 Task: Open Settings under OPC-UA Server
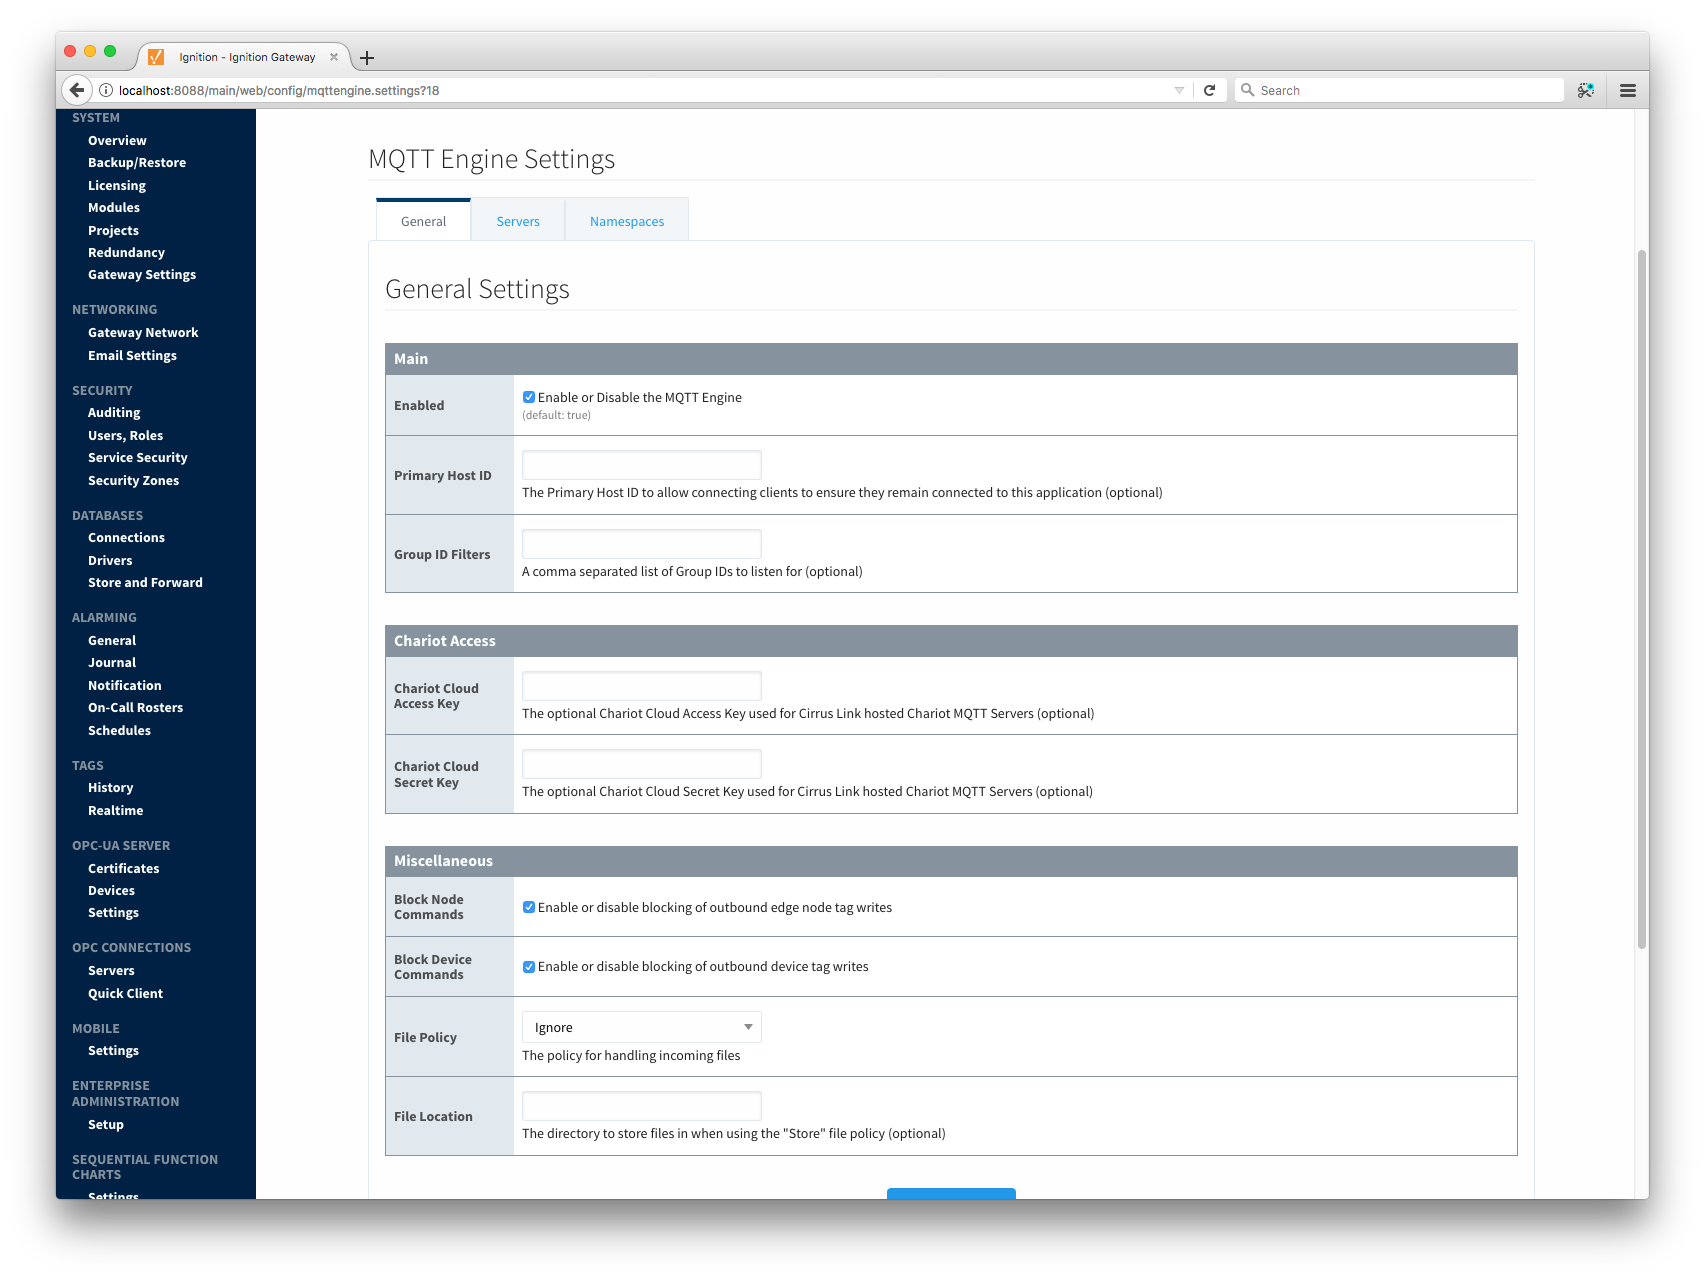pyautogui.click(x=113, y=913)
